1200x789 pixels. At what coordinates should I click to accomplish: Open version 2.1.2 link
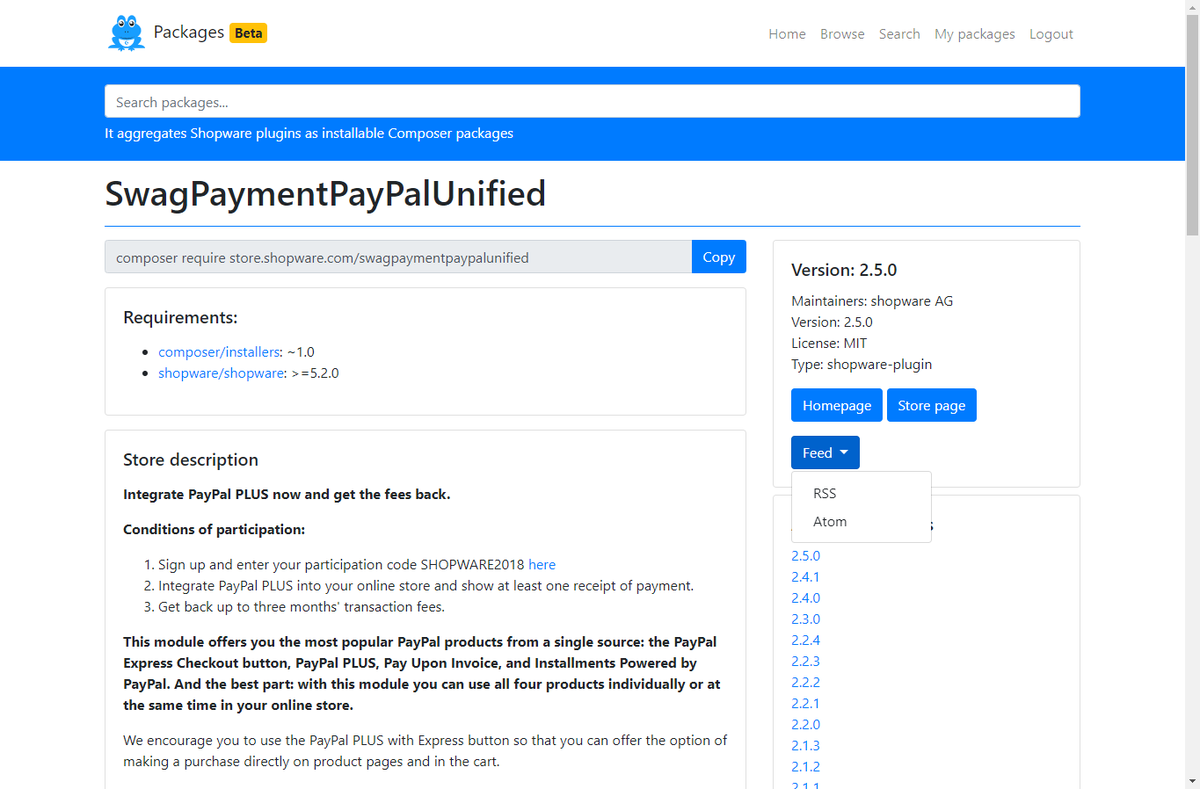805,766
